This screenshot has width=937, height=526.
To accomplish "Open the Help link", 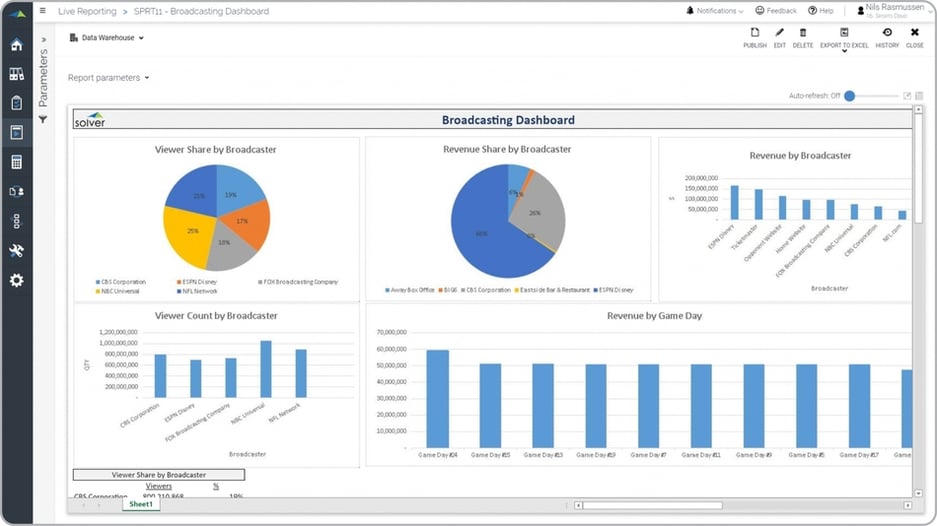I will [820, 11].
